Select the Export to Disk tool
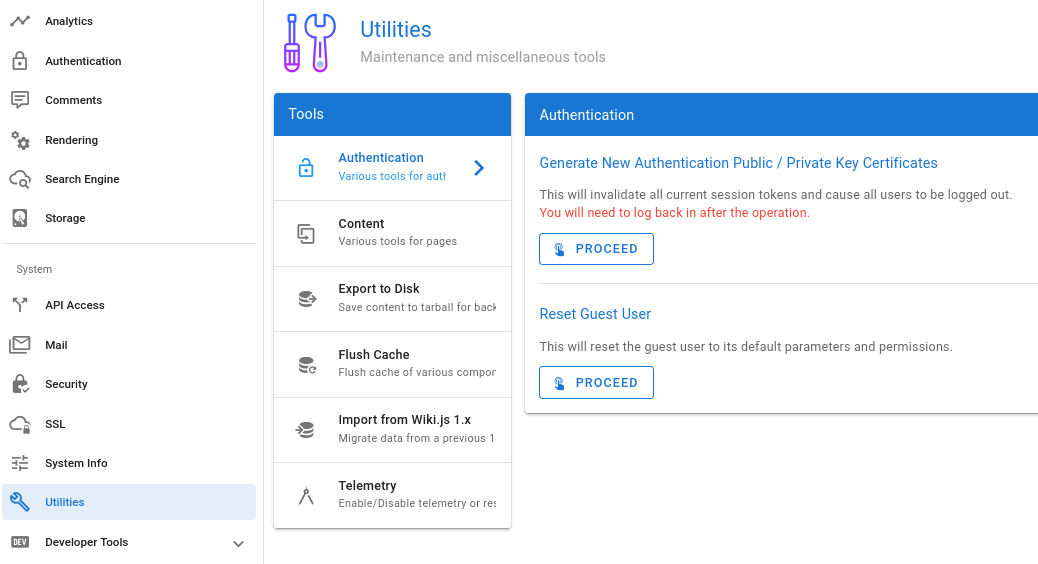Screen dimensions: 1038x564 (392, 298)
